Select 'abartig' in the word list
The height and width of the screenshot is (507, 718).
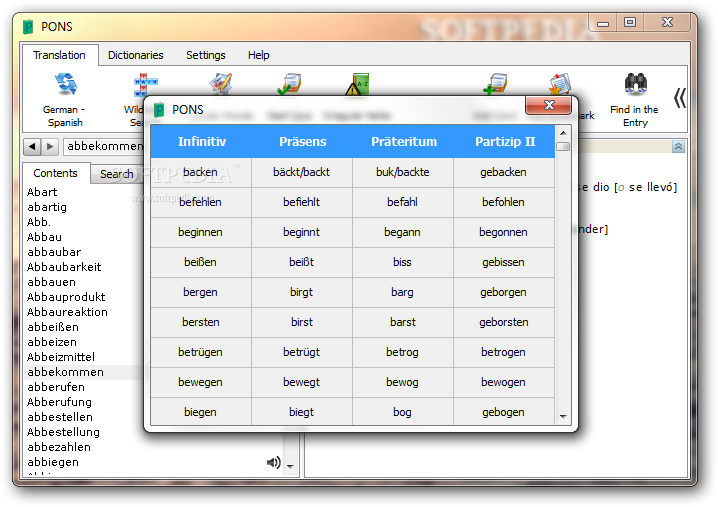tap(47, 207)
